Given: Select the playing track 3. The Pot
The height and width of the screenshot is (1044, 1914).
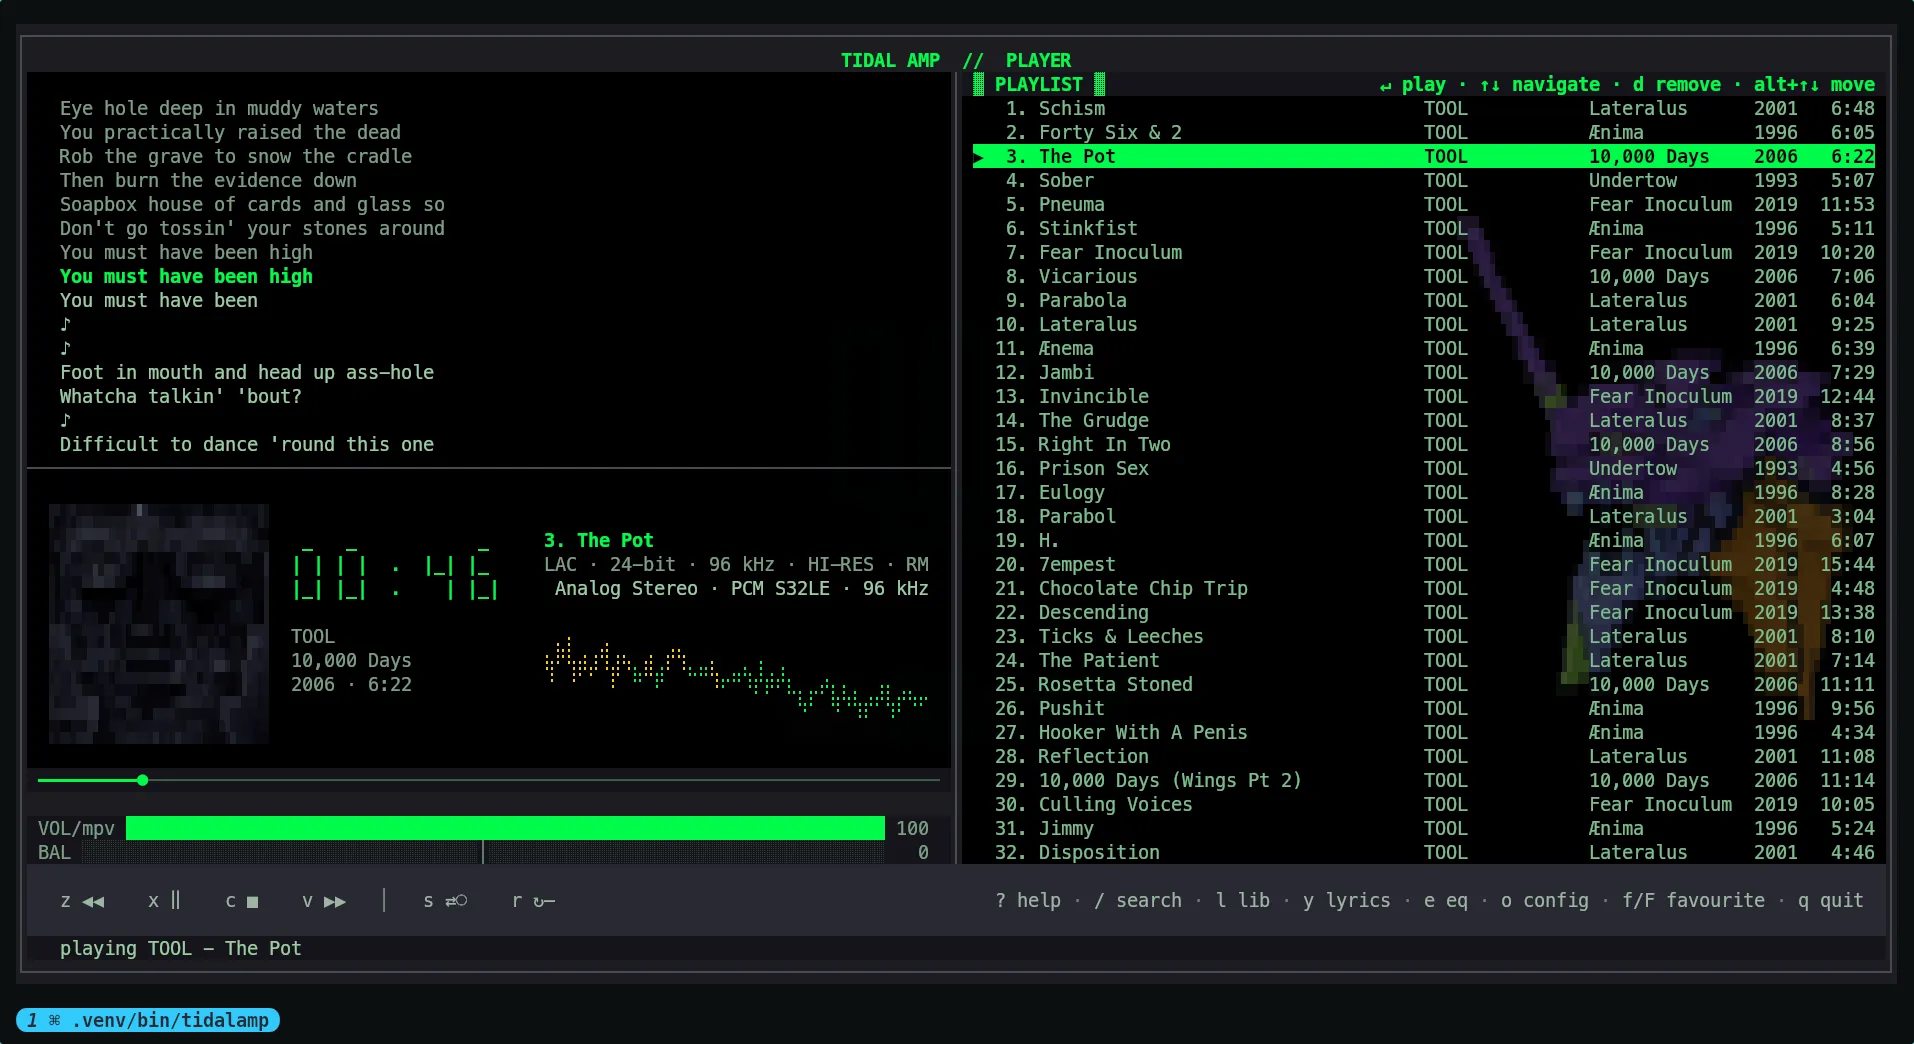Looking at the screenshot, I should click(1424, 157).
